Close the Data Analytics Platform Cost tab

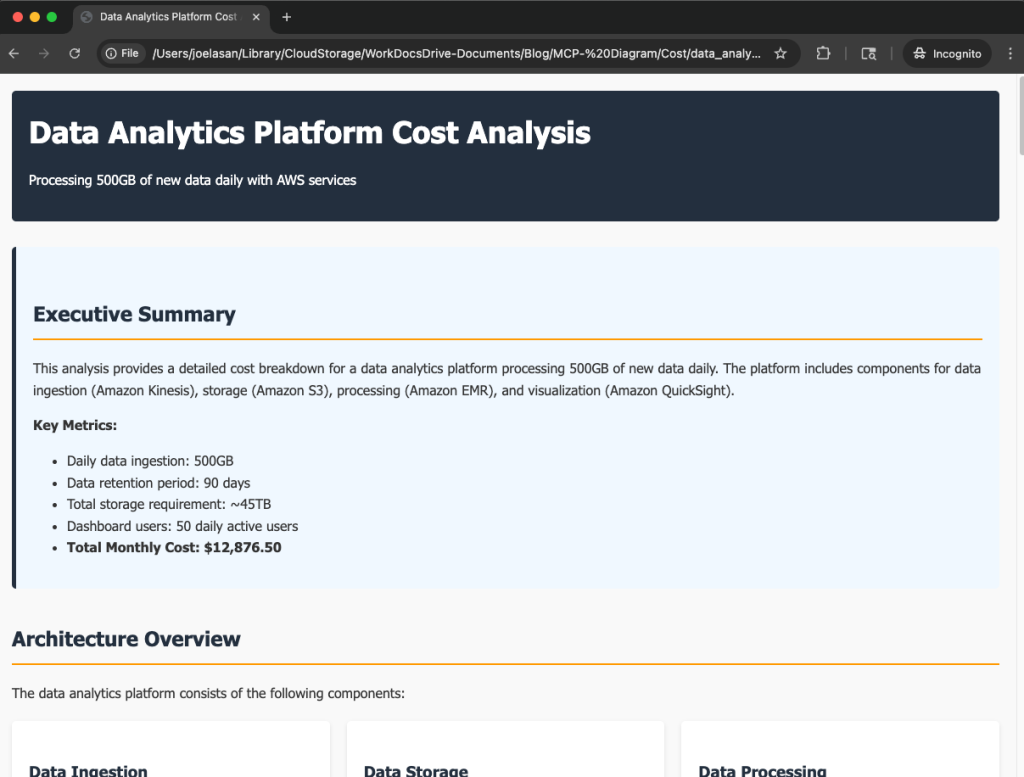pos(254,17)
